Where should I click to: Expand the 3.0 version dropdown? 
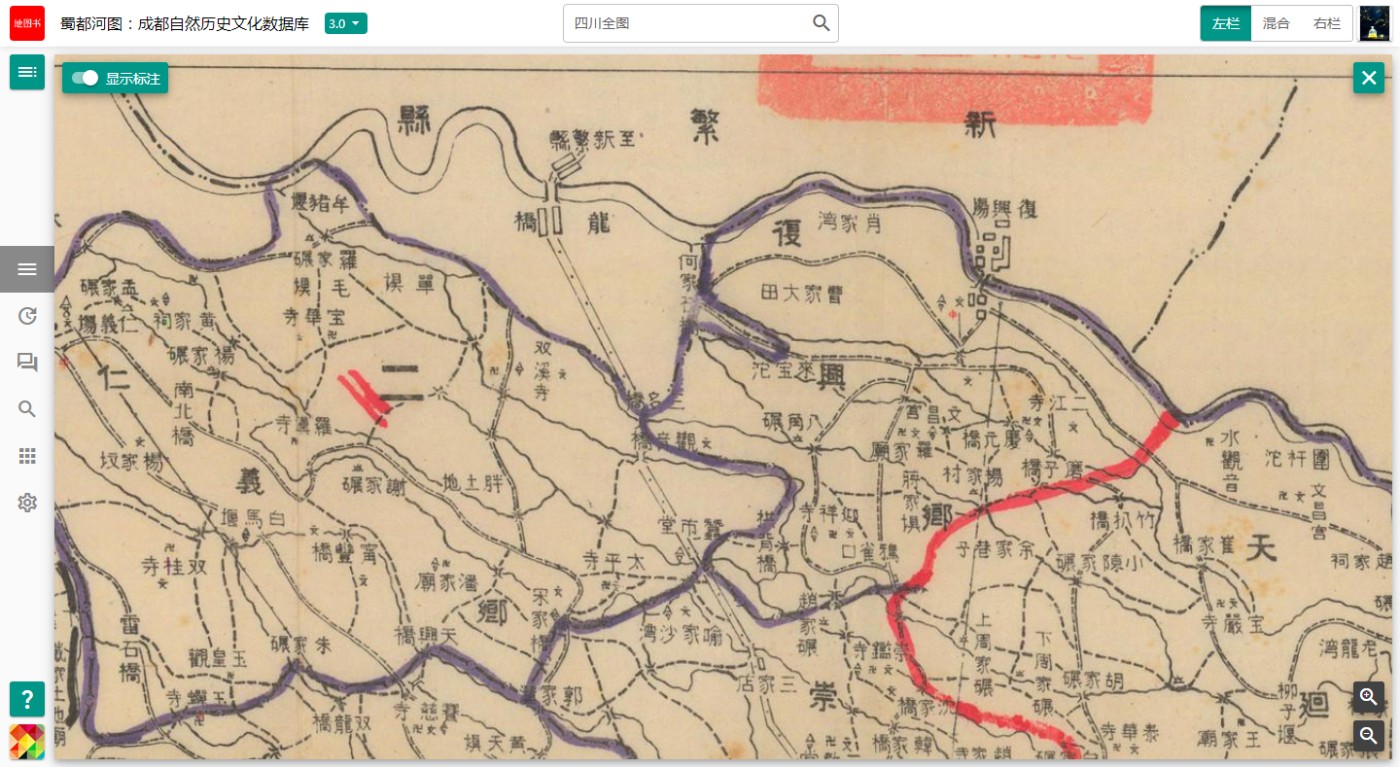[346, 23]
